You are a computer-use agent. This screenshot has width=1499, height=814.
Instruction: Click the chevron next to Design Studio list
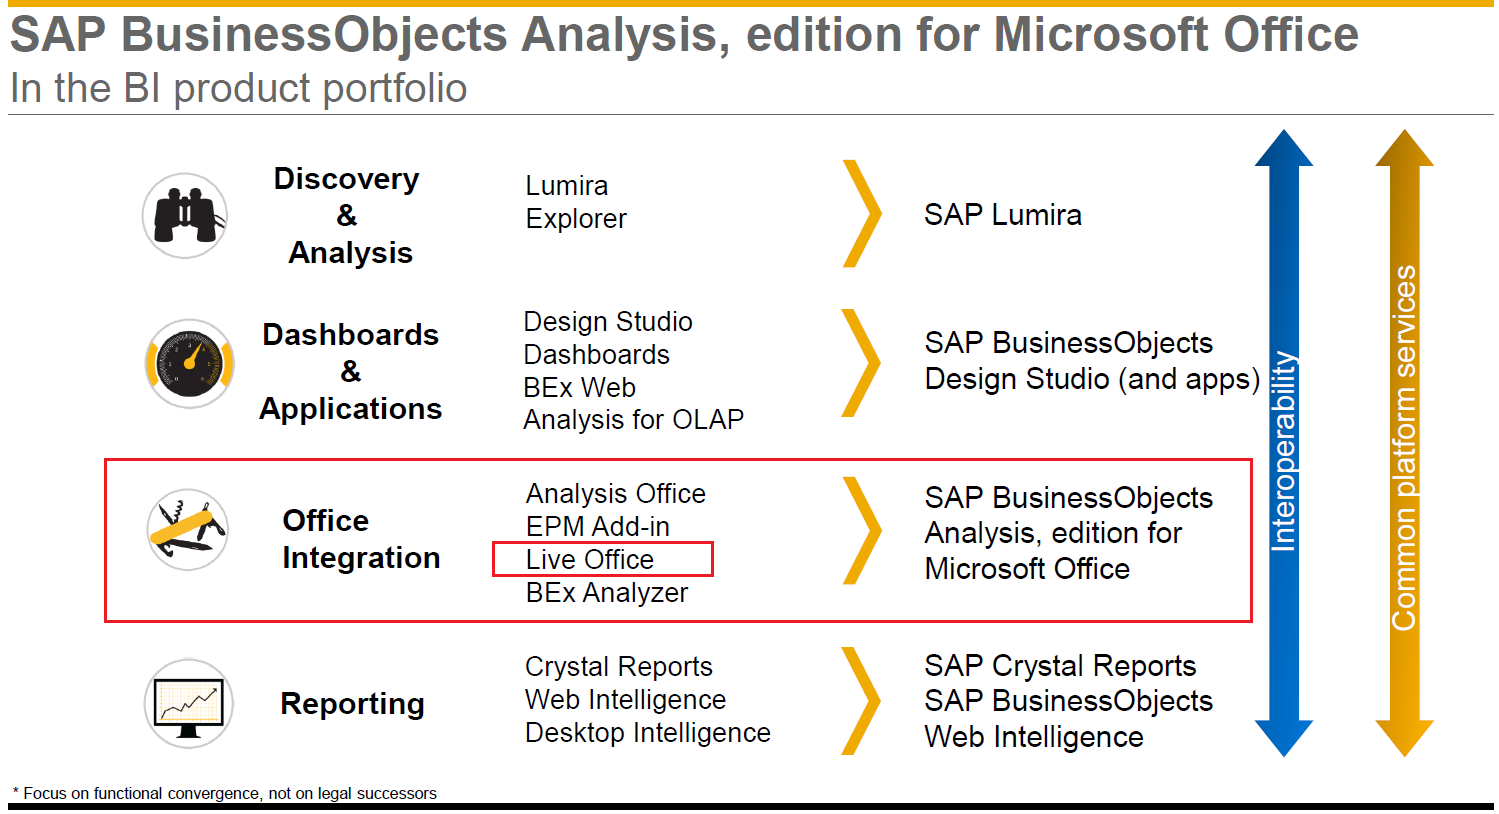point(861,363)
